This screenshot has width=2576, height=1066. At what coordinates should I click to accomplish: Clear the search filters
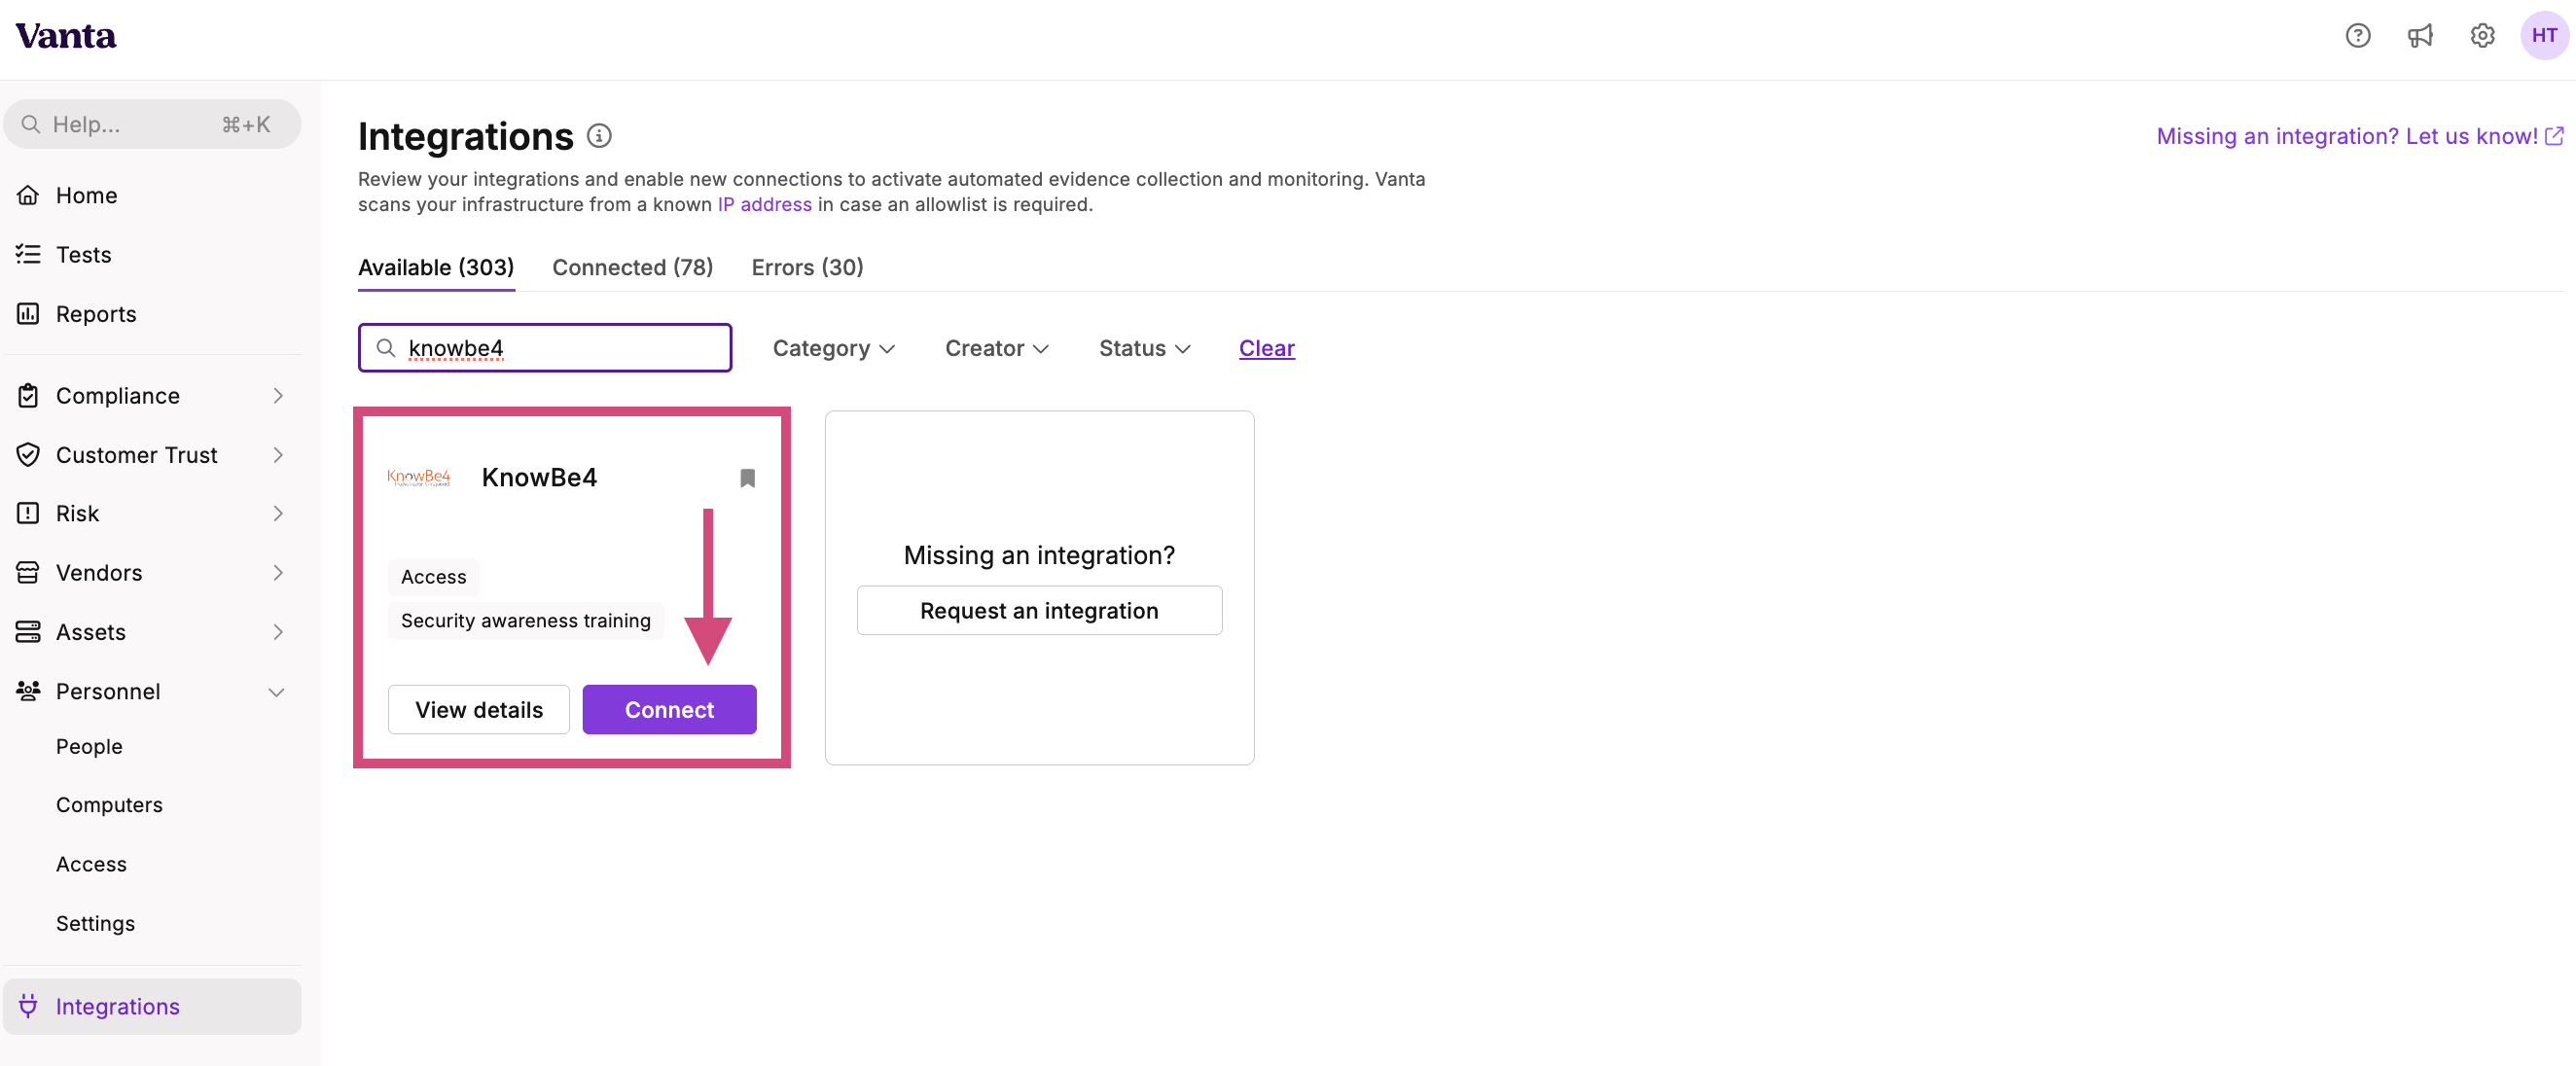coord(1267,348)
